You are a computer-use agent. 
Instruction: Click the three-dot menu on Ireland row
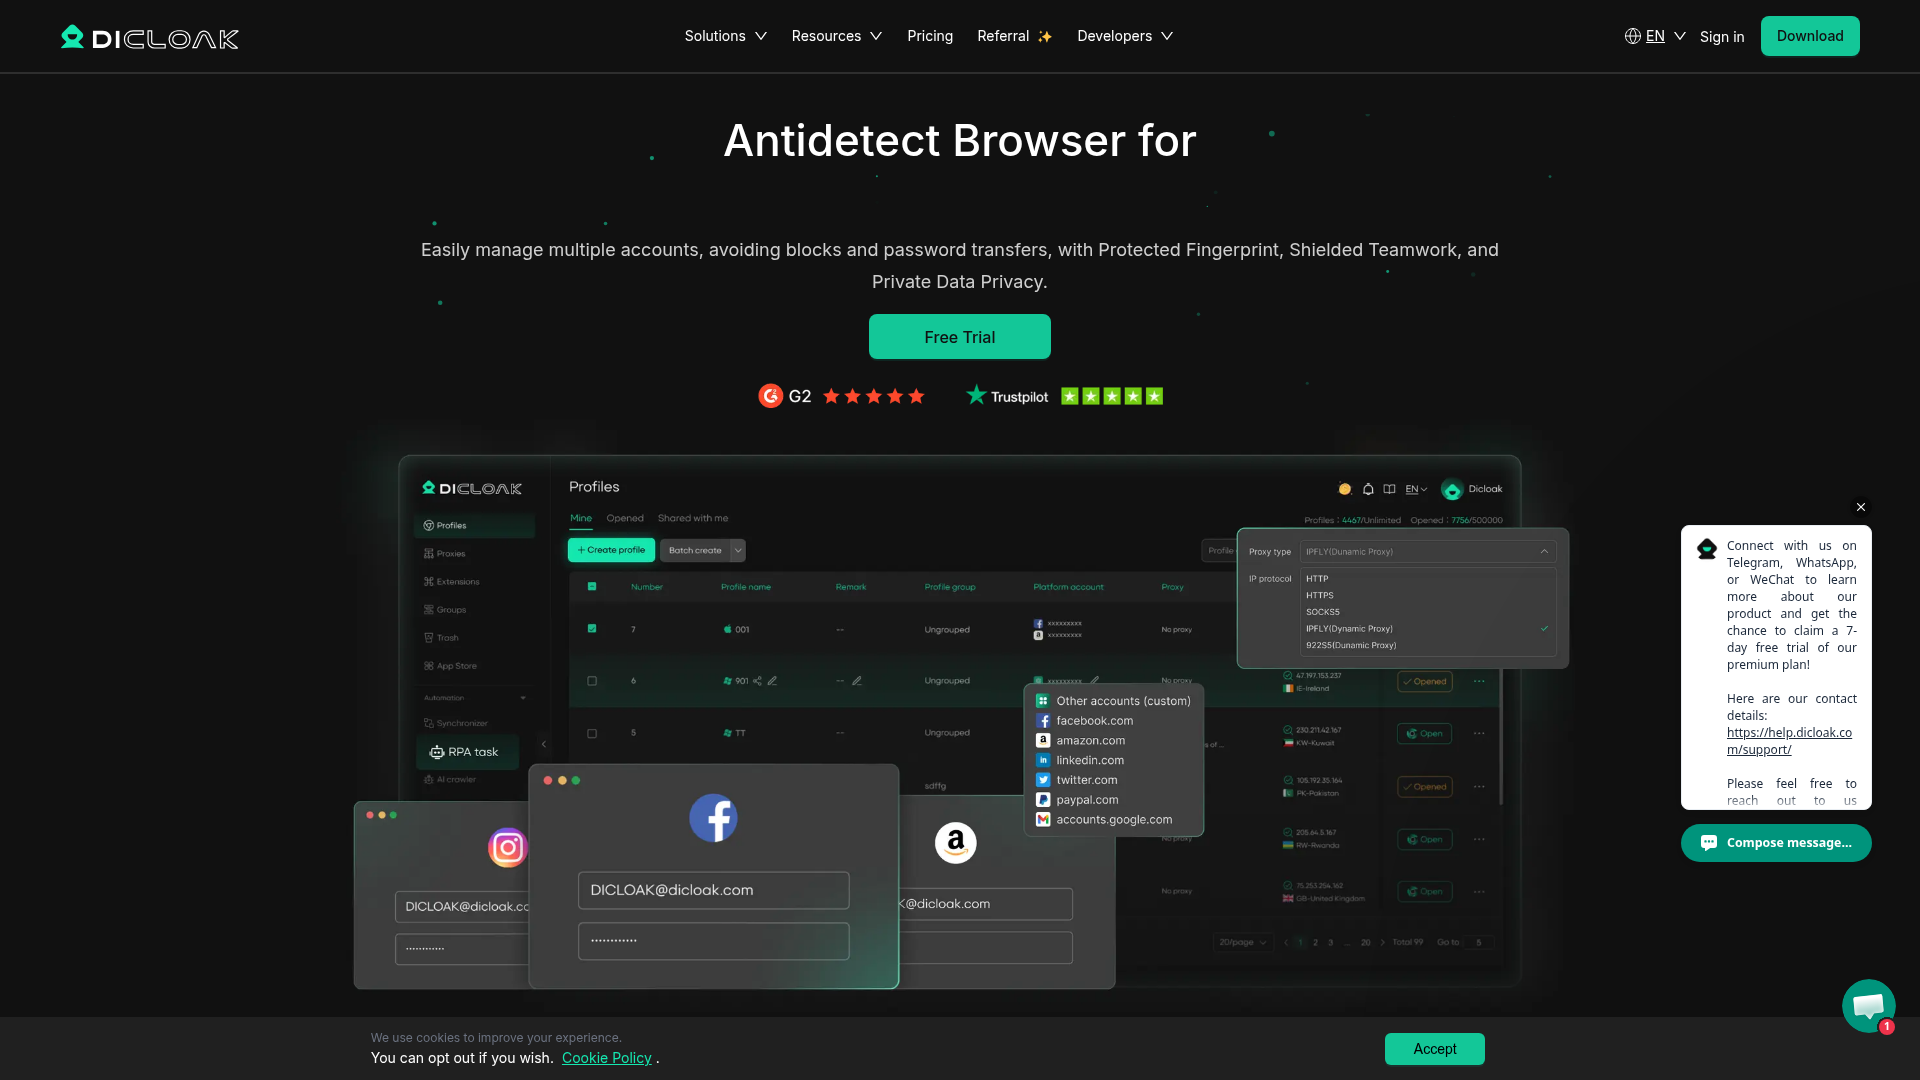1479,681
